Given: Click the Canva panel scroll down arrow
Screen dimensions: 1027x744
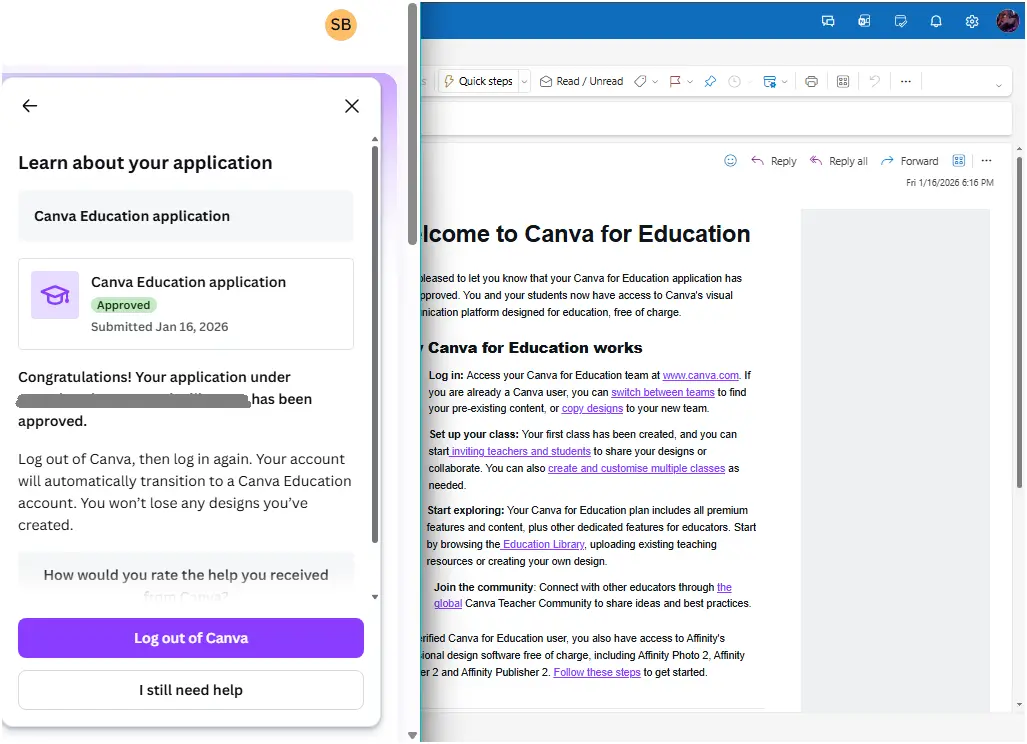Looking at the screenshot, I should pos(375,597).
